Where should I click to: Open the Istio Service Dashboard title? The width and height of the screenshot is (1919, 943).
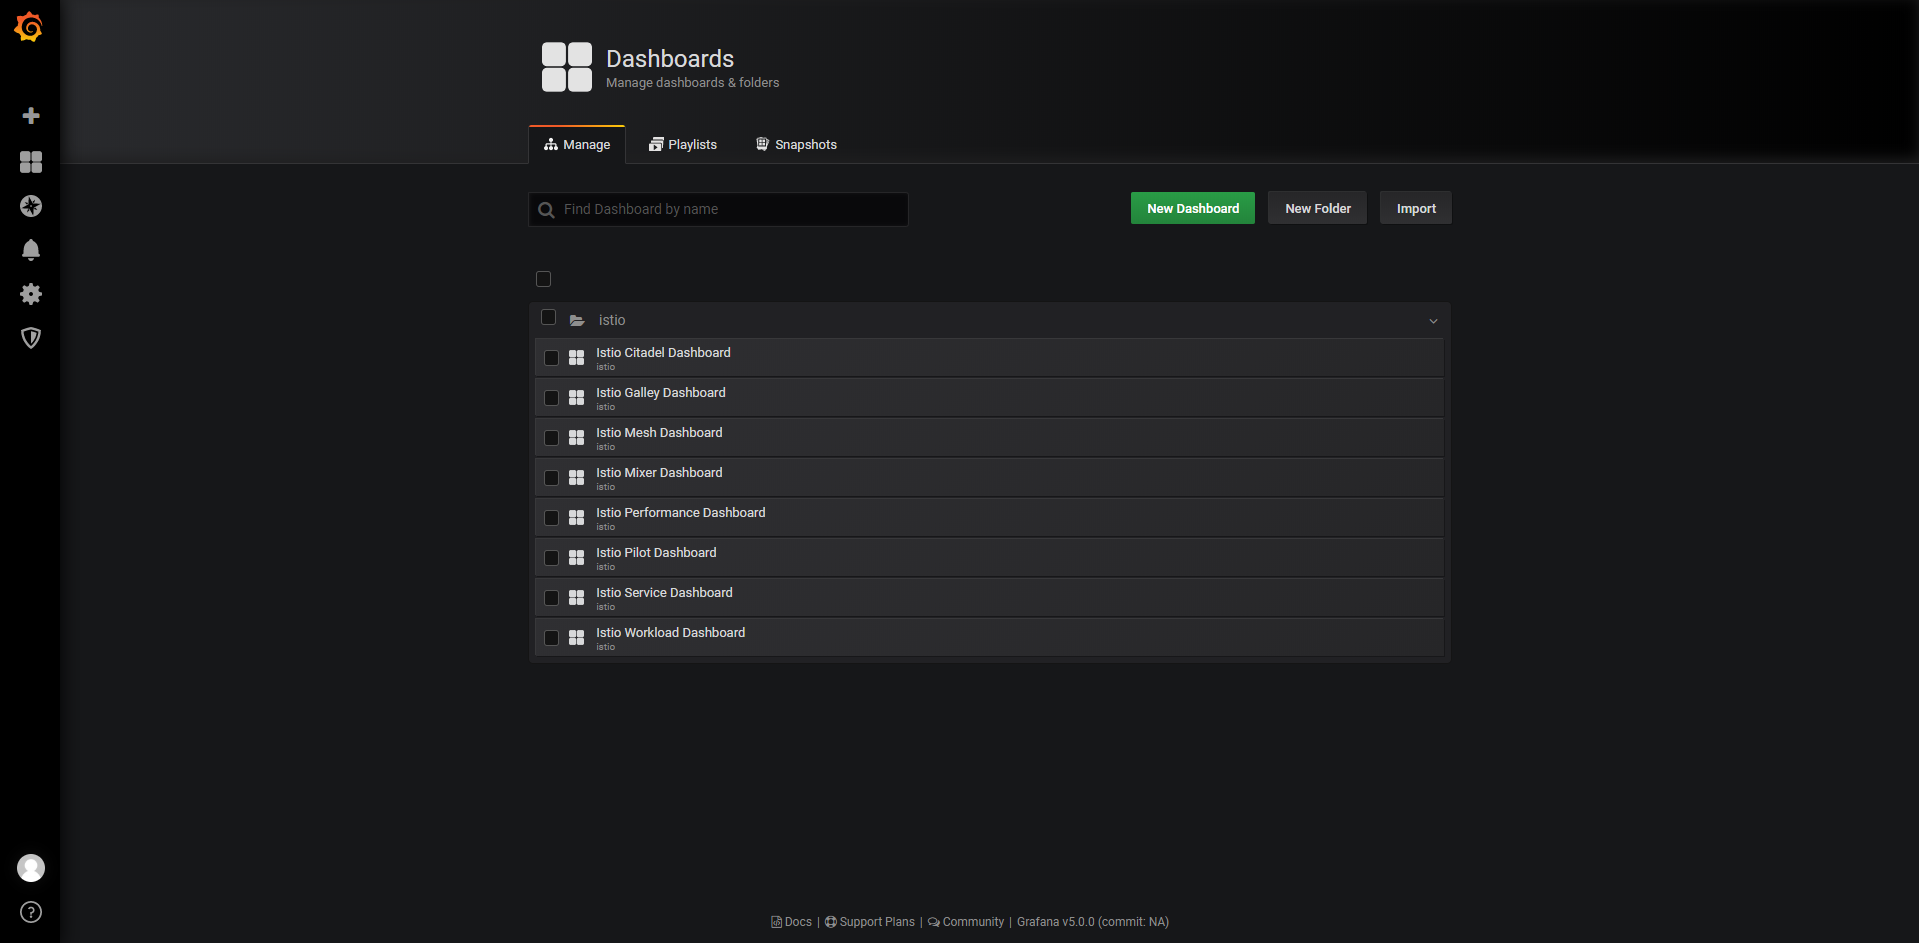(x=664, y=593)
